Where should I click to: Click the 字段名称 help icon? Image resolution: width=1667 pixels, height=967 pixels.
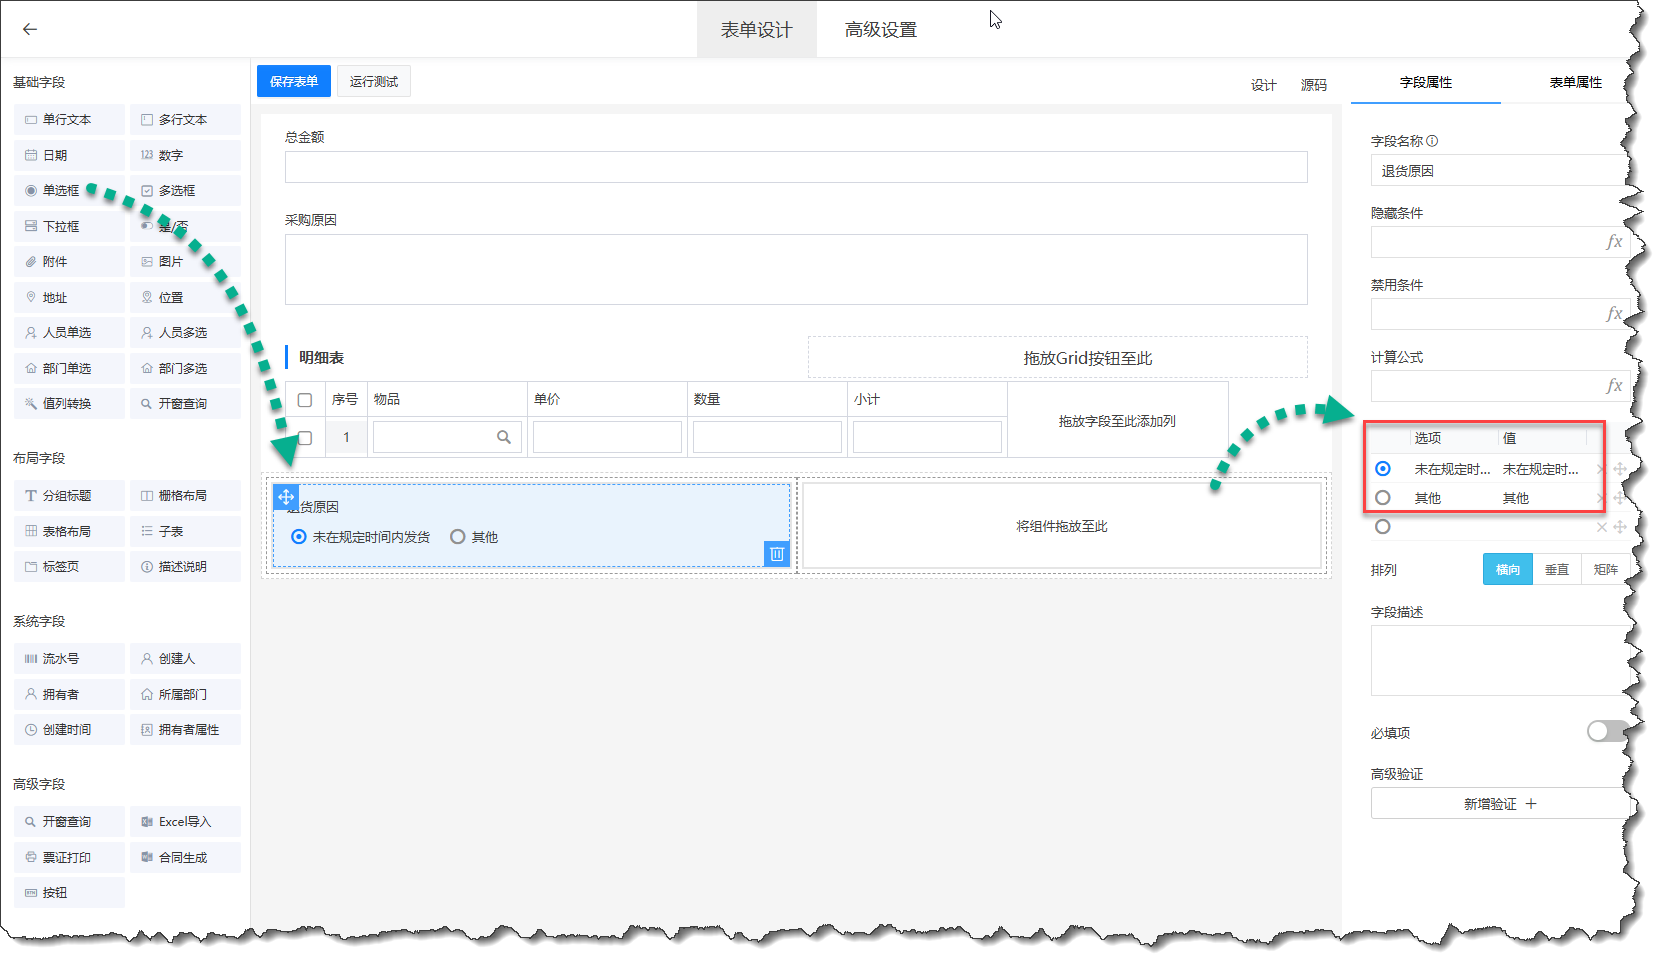click(x=1432, y=141)
